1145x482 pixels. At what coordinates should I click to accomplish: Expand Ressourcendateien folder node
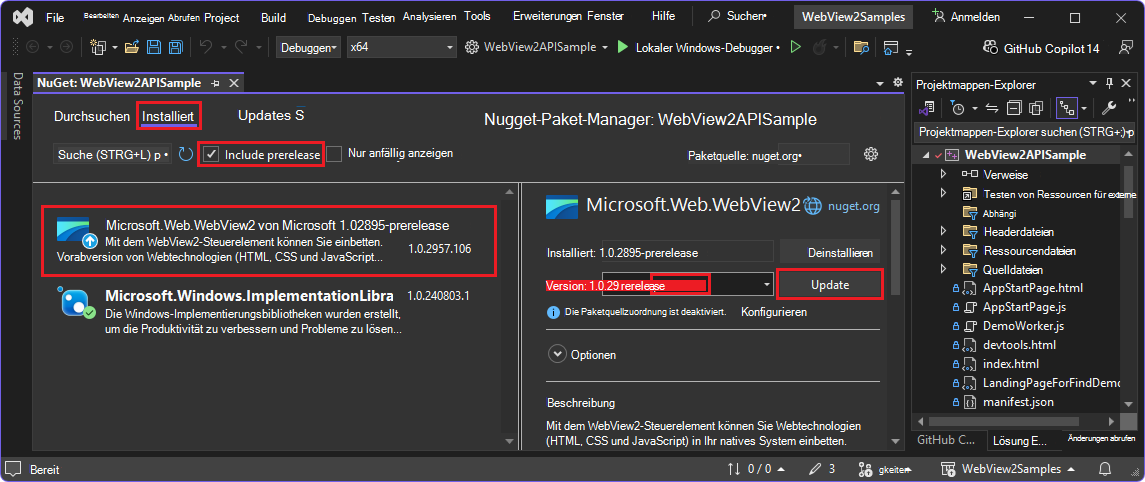(x=943, y=250)
